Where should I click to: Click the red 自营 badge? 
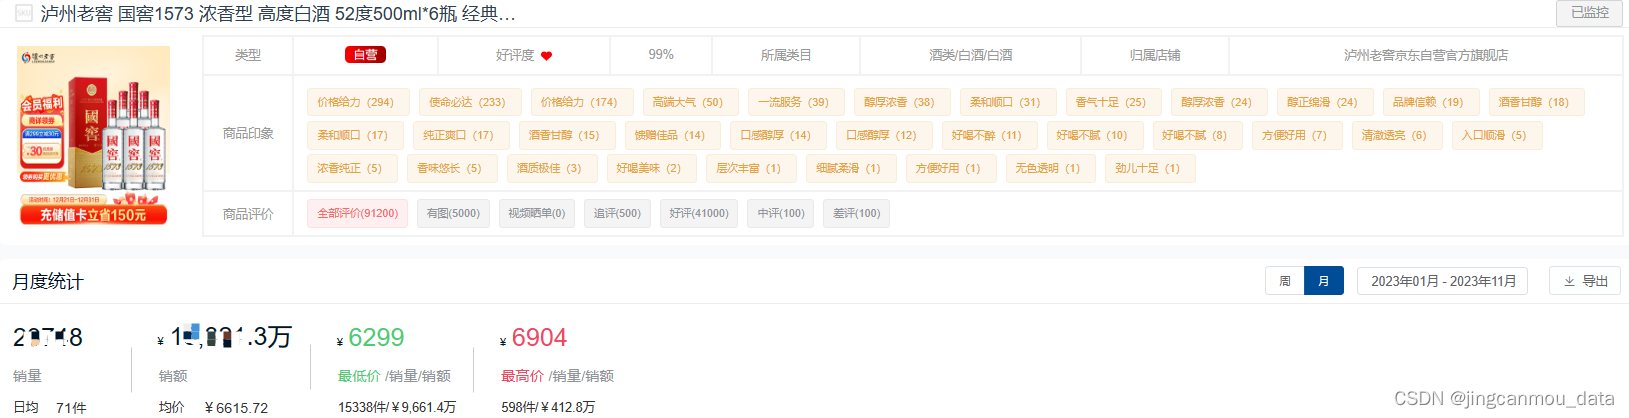click(x=365, y=55)
